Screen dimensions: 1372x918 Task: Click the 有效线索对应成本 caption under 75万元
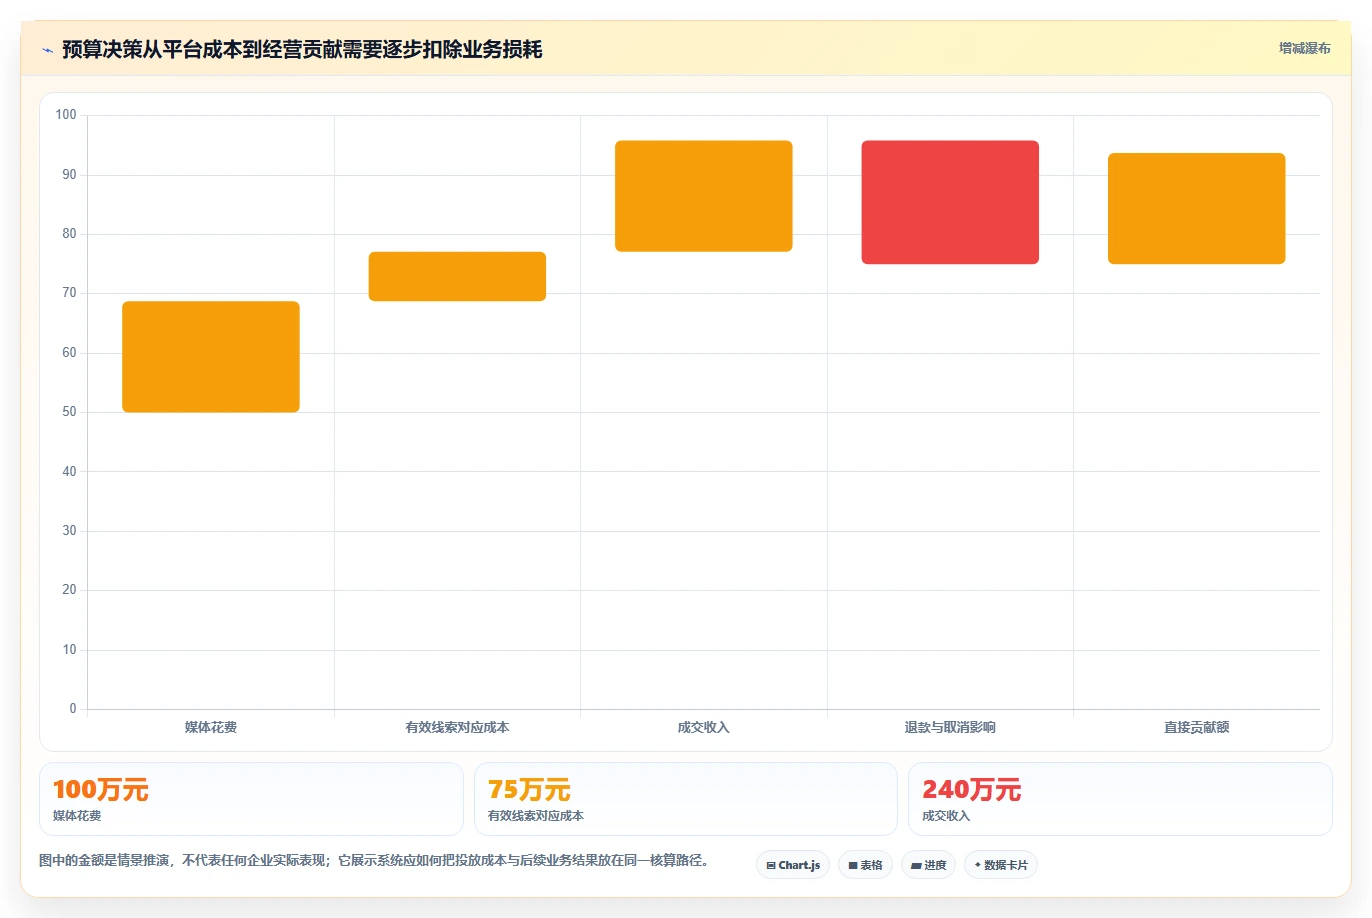click(536, 816)
